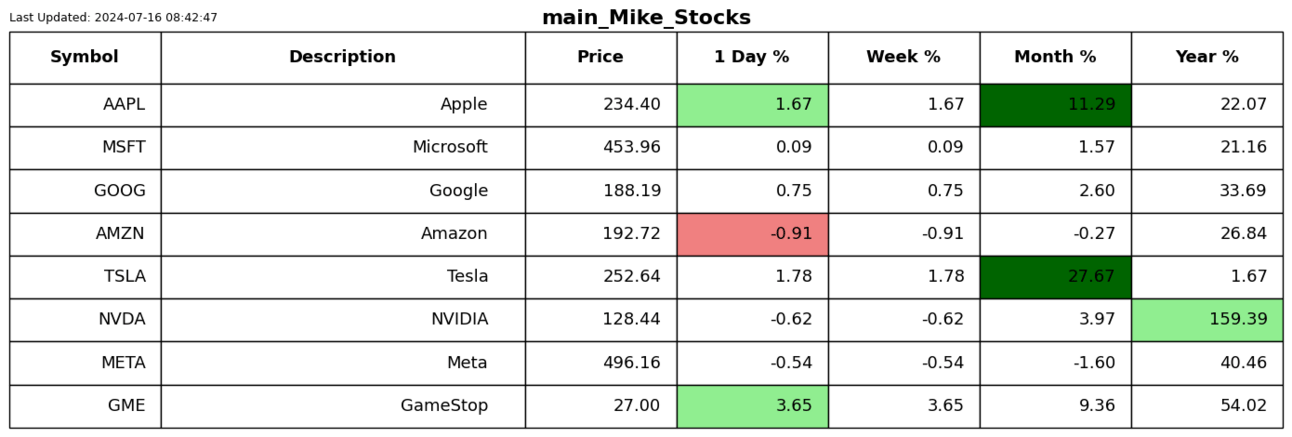Image resolution: width=1292 pixels, height=437 pixels.
Task: Click Apple's dark green 11.29 cell
Action: point(1056,105)
